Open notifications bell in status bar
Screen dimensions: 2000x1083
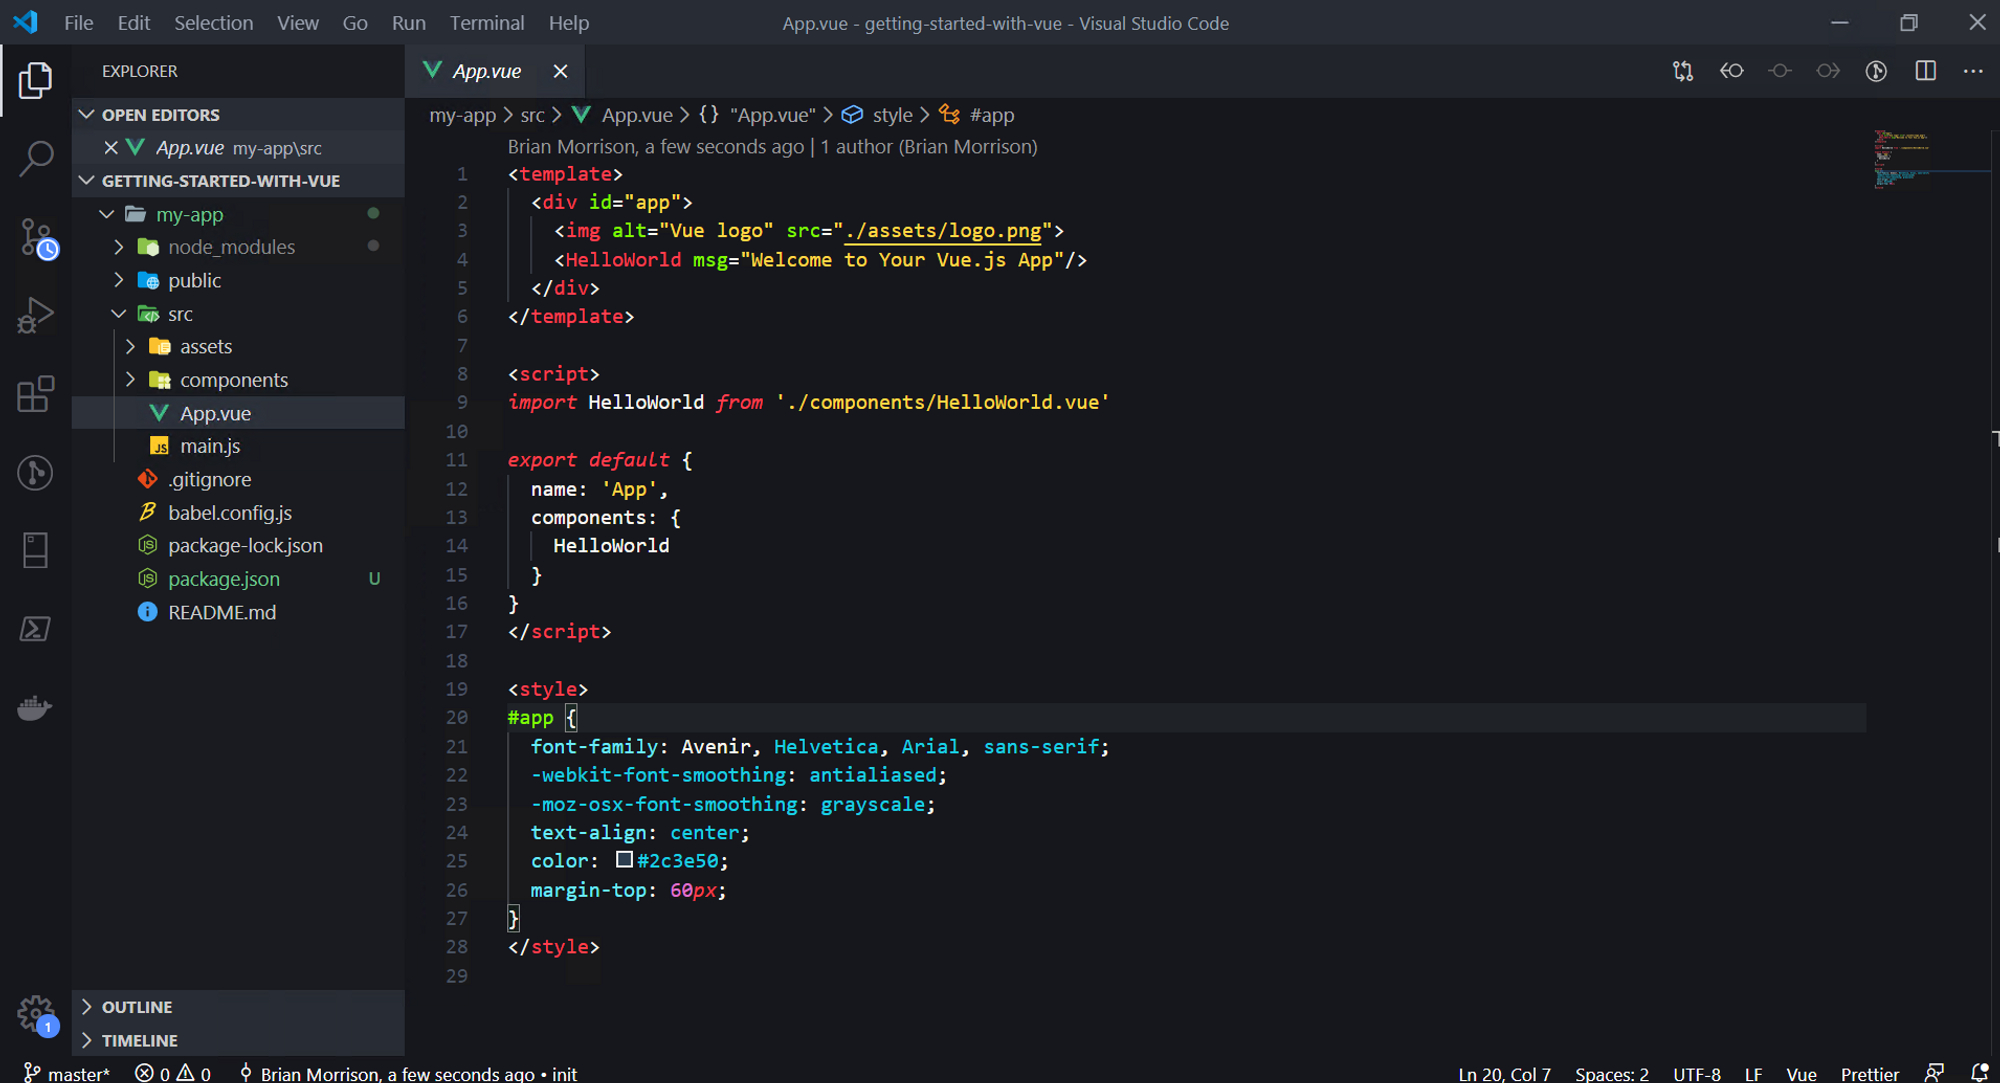(1979, 1073)
